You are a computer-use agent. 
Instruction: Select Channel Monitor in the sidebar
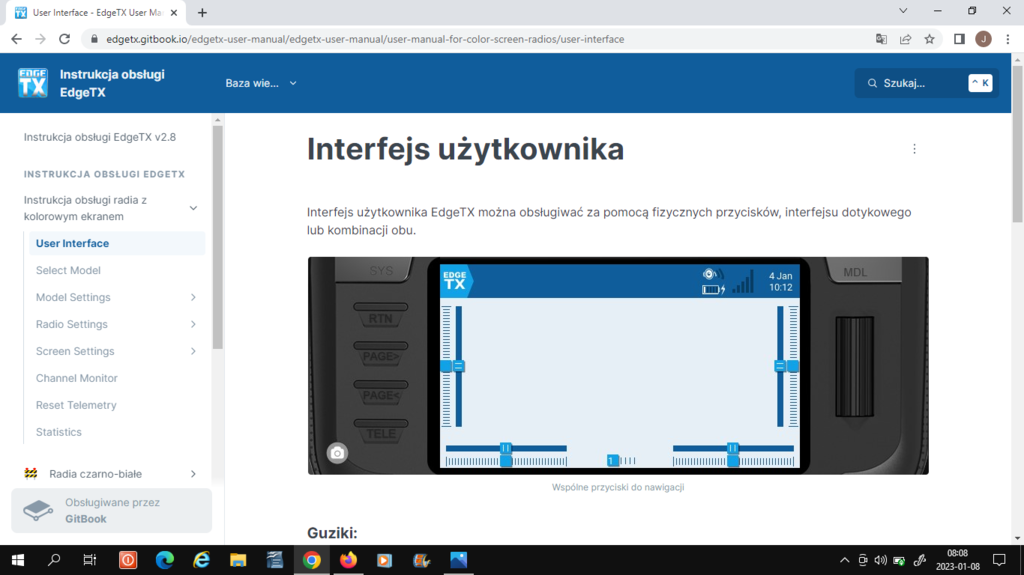pyautogui.click(x=77, y=378)
